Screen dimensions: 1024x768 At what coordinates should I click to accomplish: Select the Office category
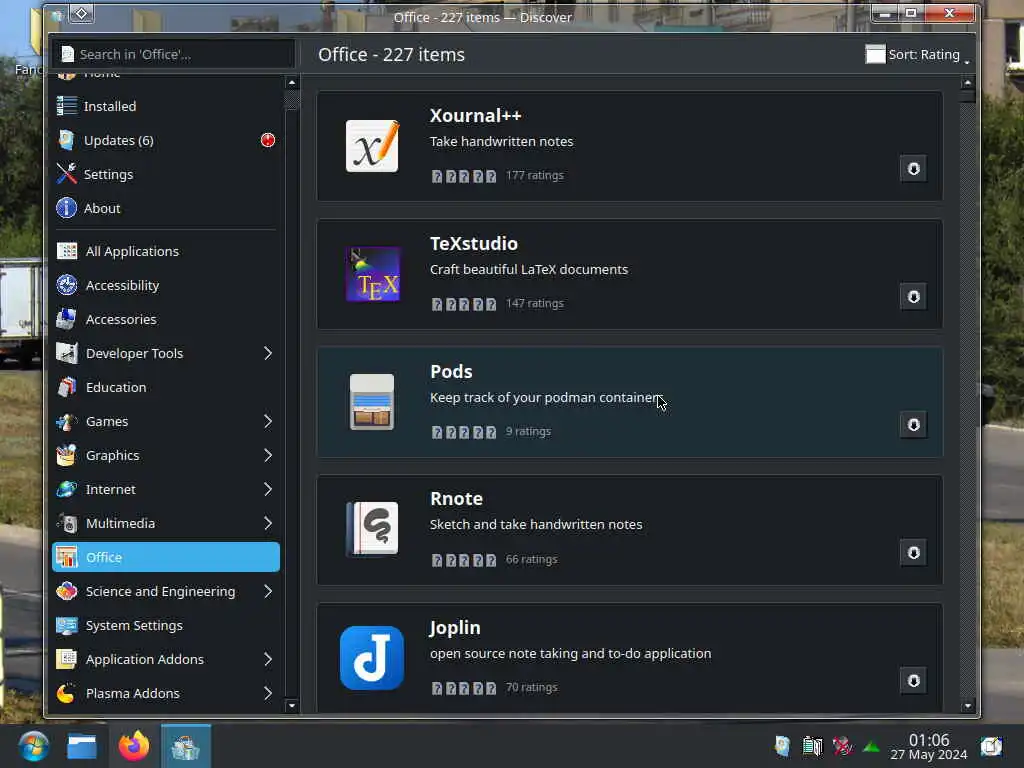166,557
